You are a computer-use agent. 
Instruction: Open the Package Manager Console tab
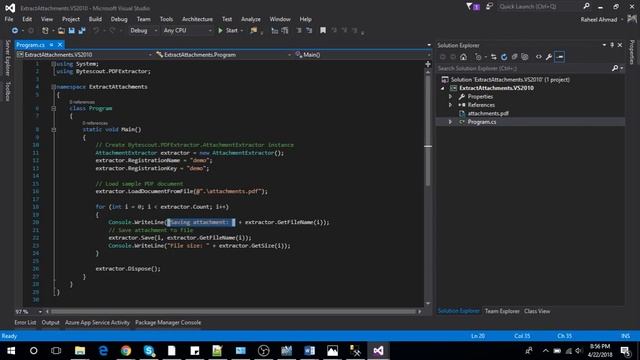[x=168, y=322]
